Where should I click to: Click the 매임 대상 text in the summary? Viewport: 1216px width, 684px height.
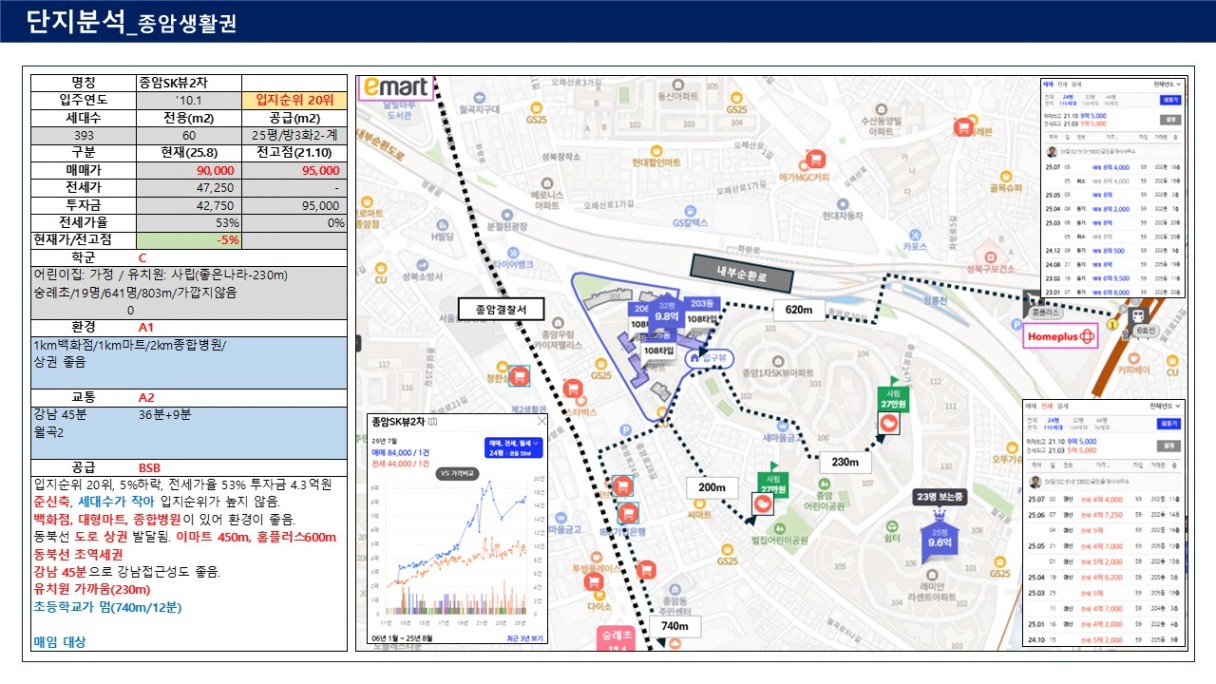click(x=60, y=641)
